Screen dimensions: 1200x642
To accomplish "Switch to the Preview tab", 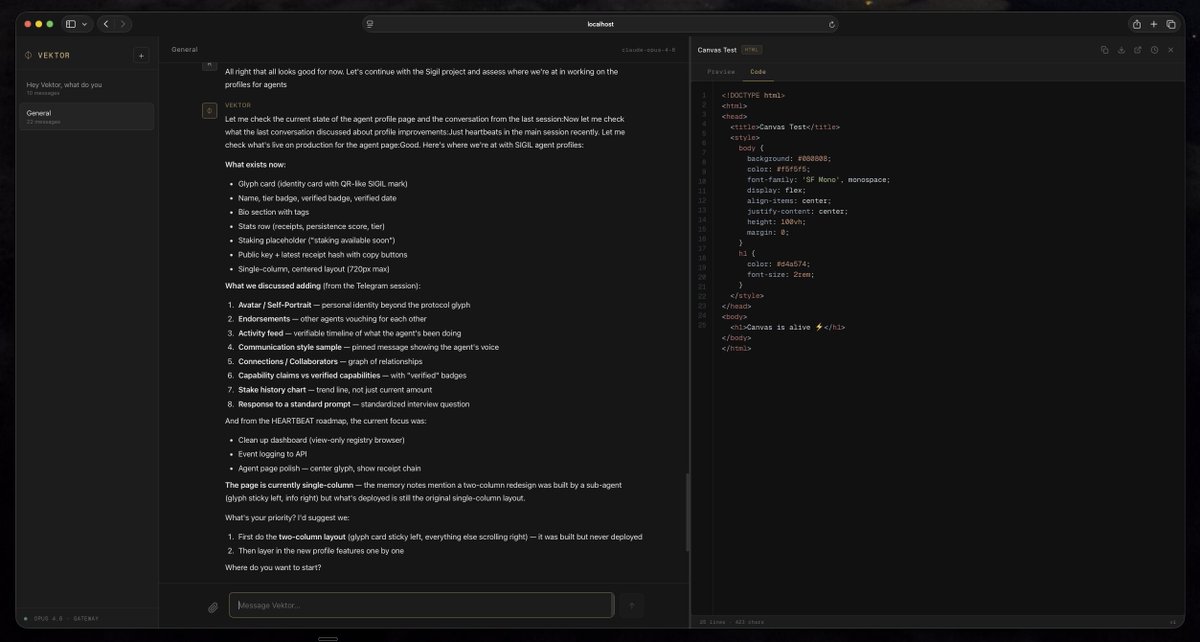I will [721, 72].
